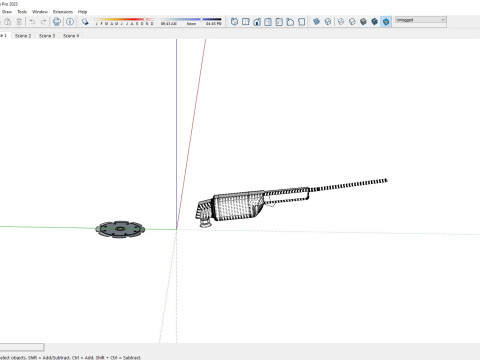Open the Draw menu
Viewport: 480px width, 360px height.
7,12
